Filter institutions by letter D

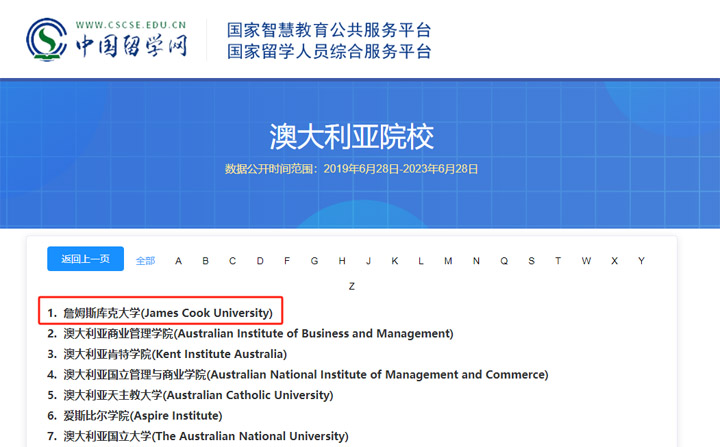tap(260, 261)
